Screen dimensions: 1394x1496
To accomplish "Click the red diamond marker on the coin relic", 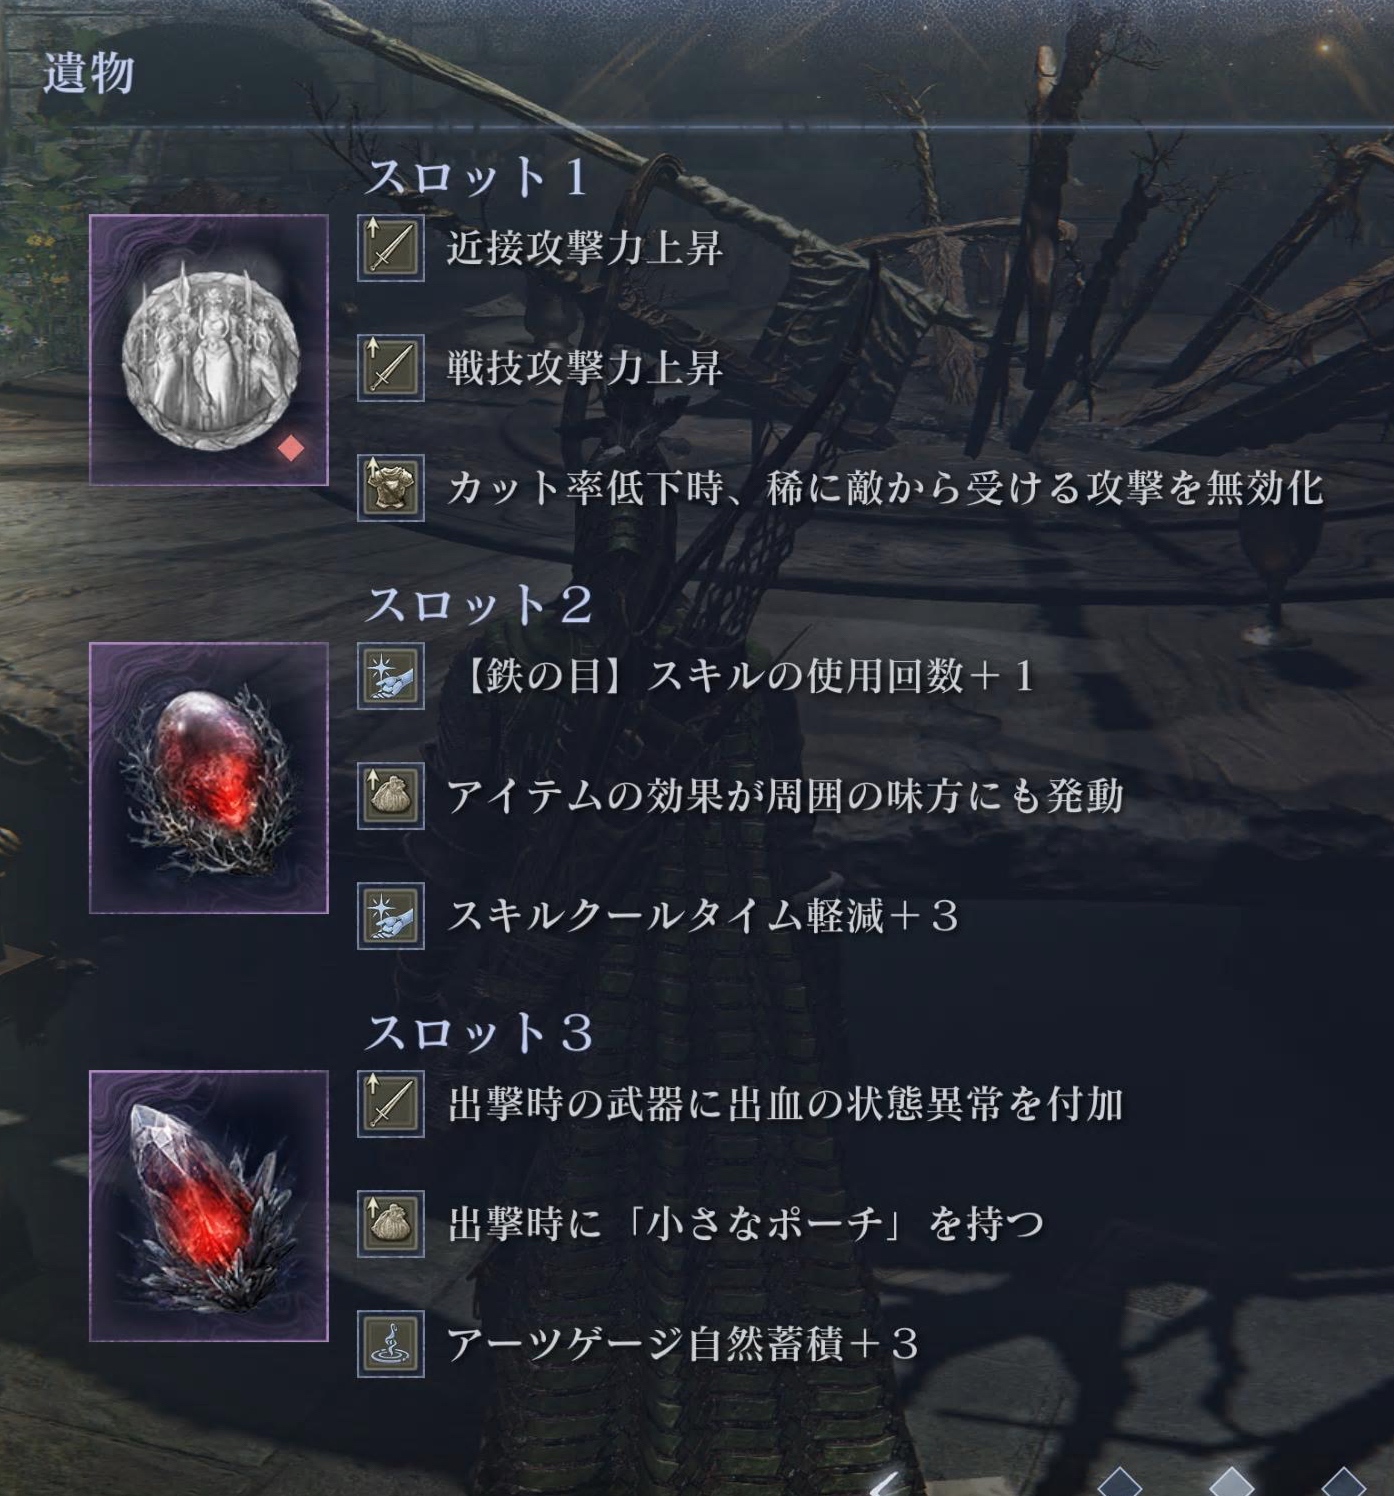I will point(291,448).
